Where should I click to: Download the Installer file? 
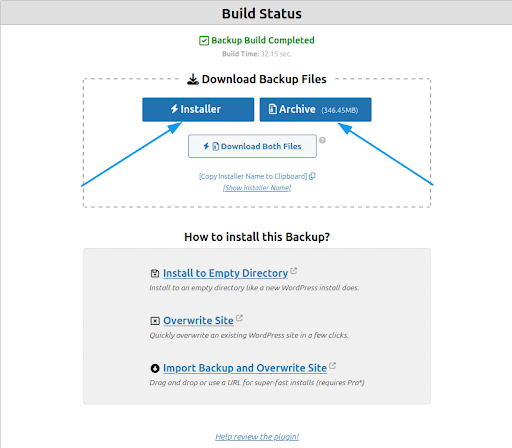[x=198, y=109]
